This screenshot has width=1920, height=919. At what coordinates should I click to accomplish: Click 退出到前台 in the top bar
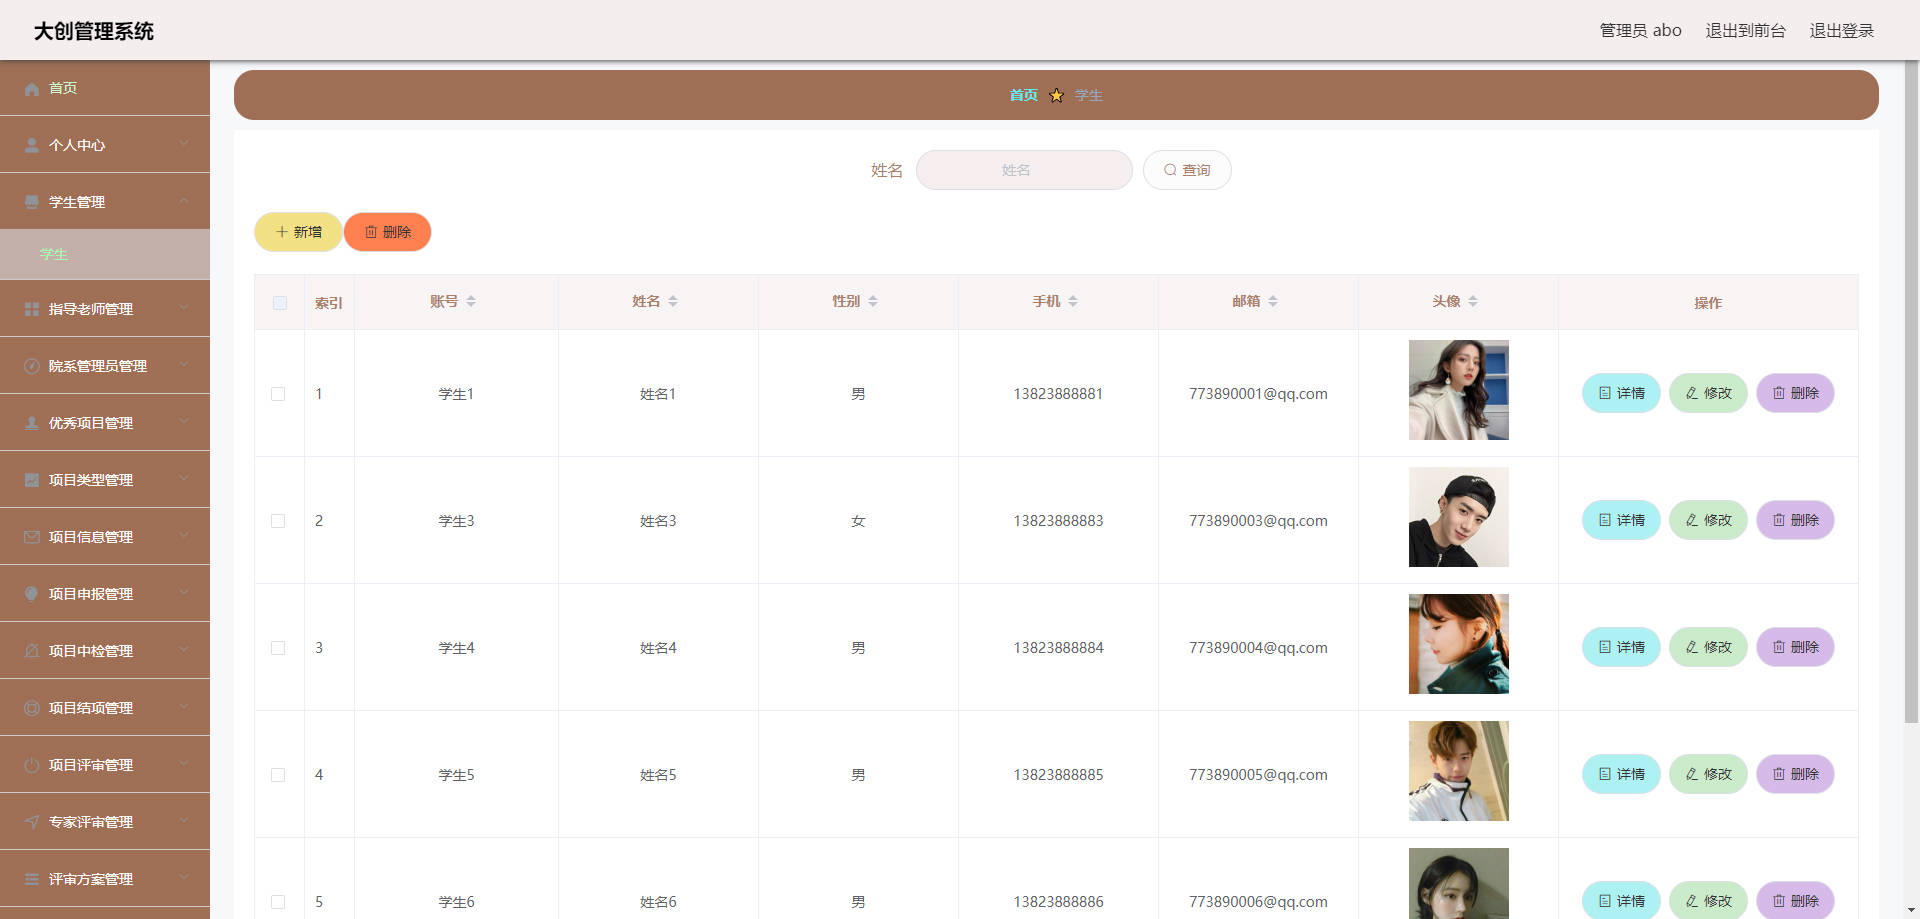tap(1745, 31)
